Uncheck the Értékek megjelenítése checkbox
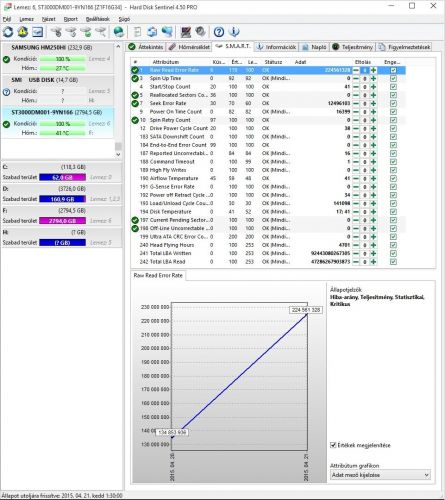The image size is (445, 500). [x=333, y=445]
